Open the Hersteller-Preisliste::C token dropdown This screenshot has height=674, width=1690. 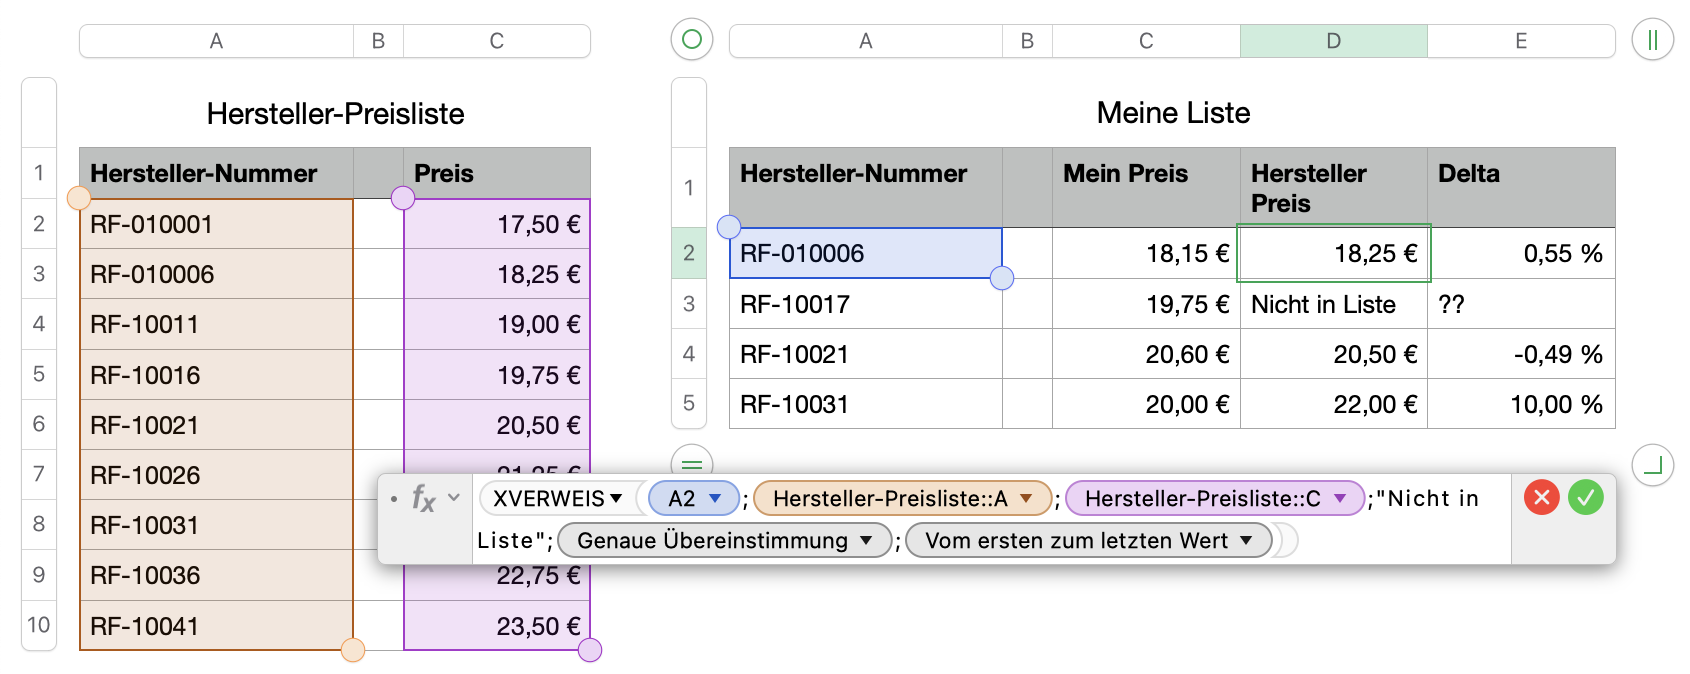pos(1340,498)
